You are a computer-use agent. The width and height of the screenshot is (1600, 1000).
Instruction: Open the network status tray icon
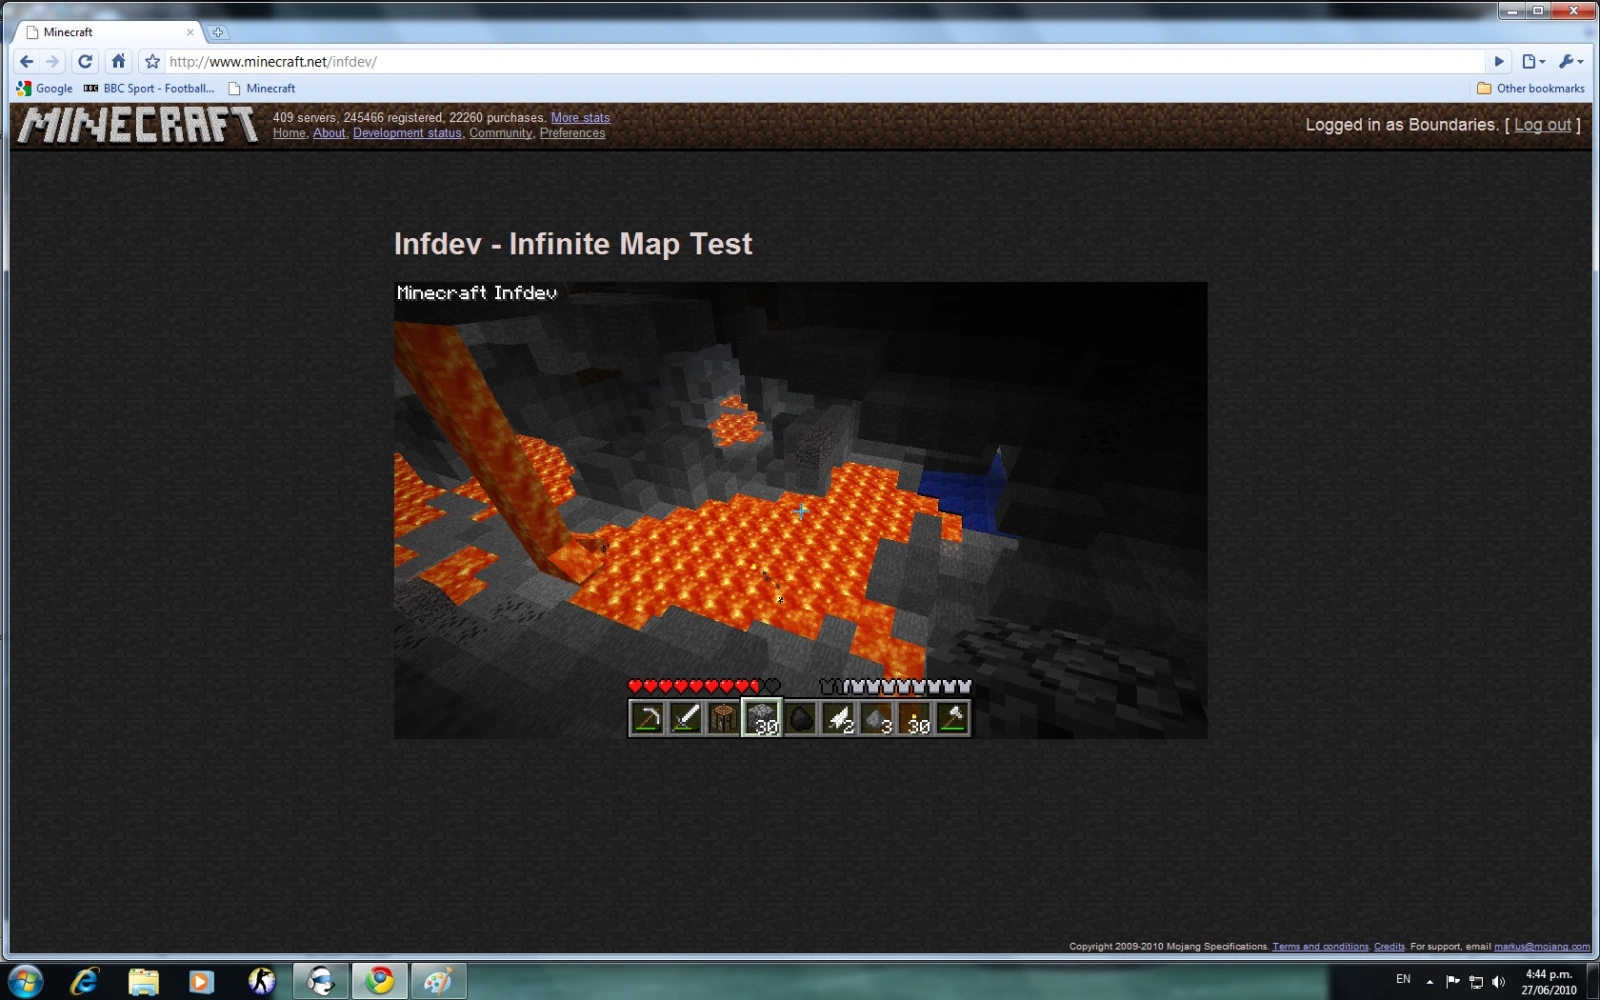[1476, 982]
